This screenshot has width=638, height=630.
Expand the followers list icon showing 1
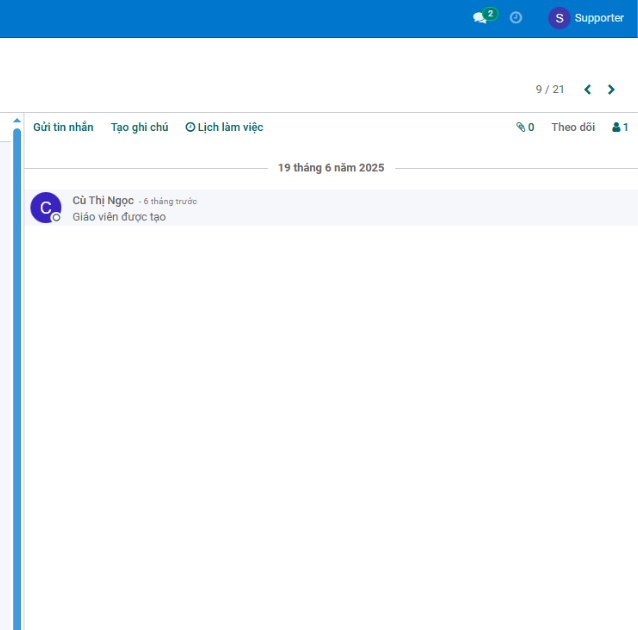(620, 128)
